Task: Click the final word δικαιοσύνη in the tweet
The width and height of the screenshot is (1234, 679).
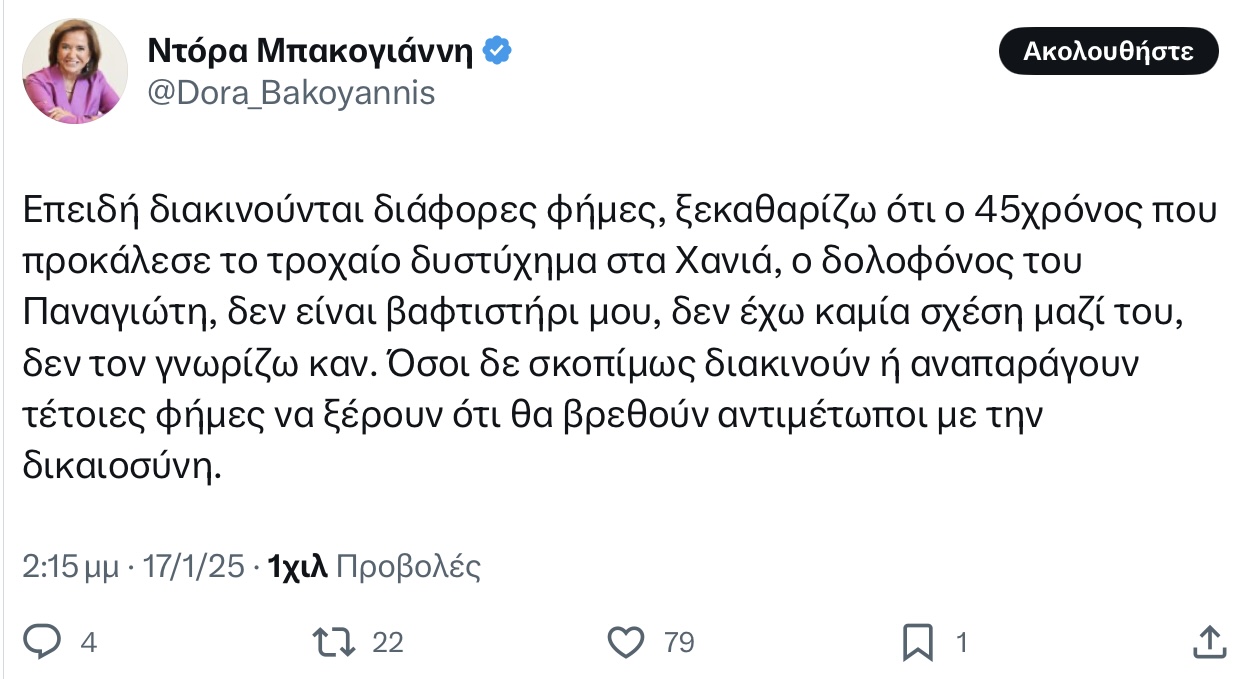Action: click(x=120, y=468)
